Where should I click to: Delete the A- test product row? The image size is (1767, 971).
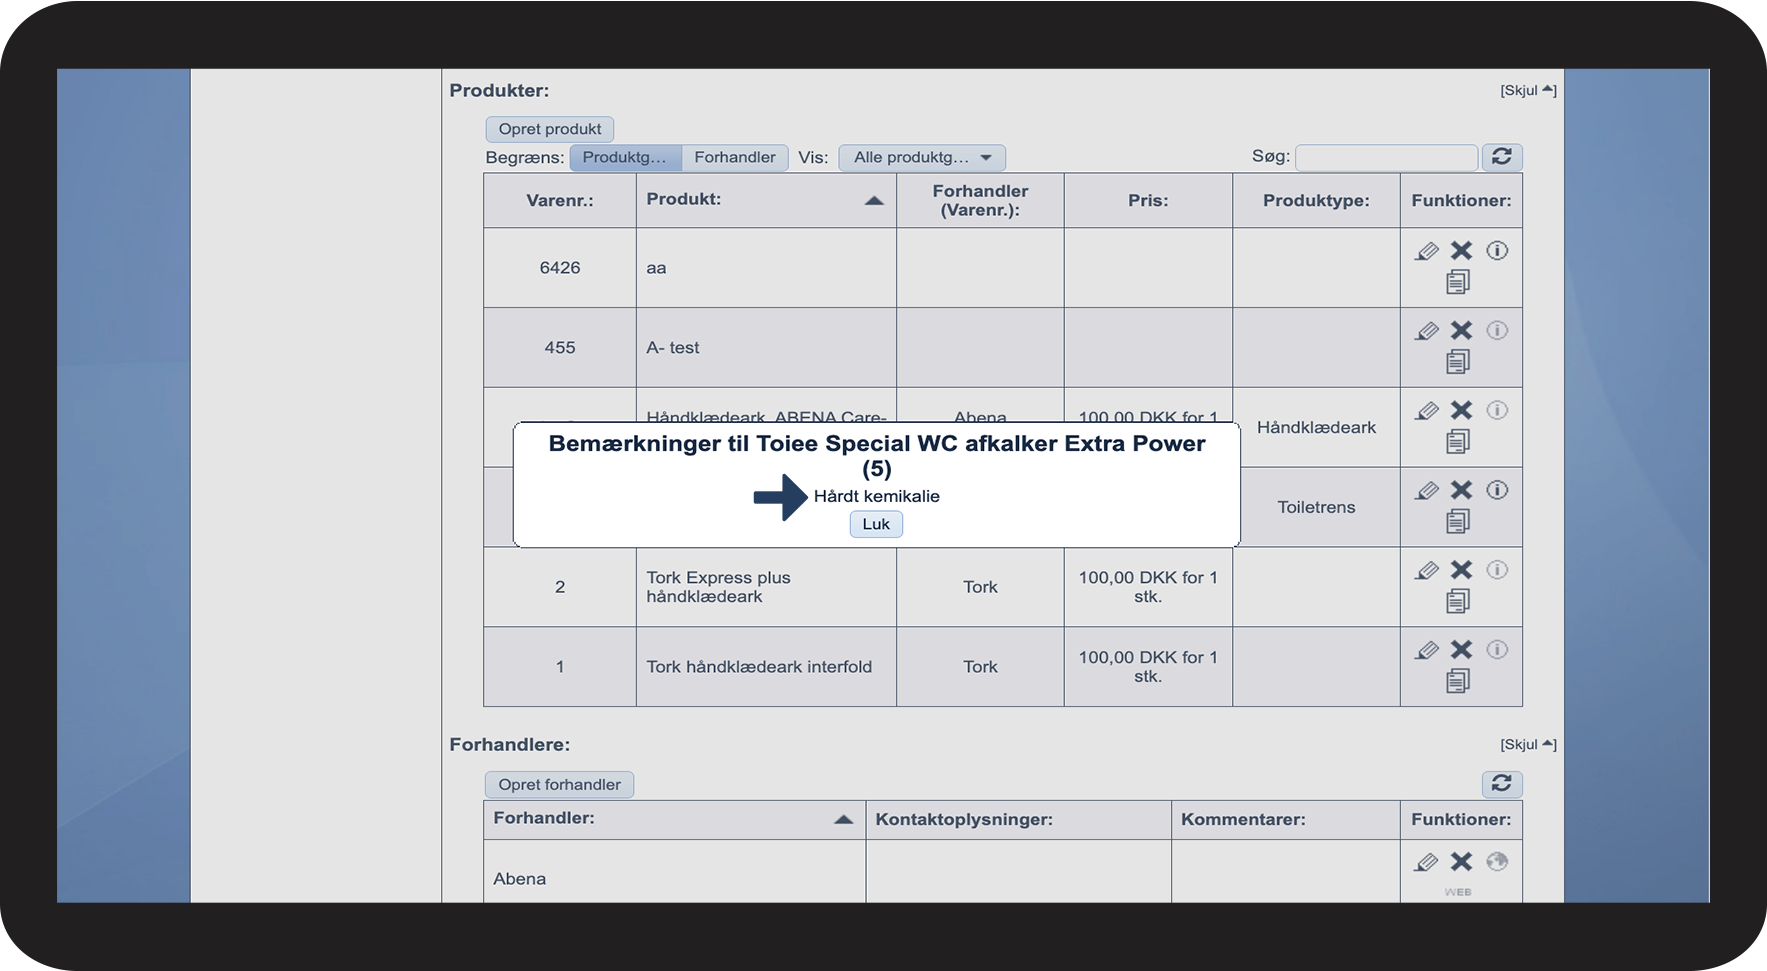1461,331
